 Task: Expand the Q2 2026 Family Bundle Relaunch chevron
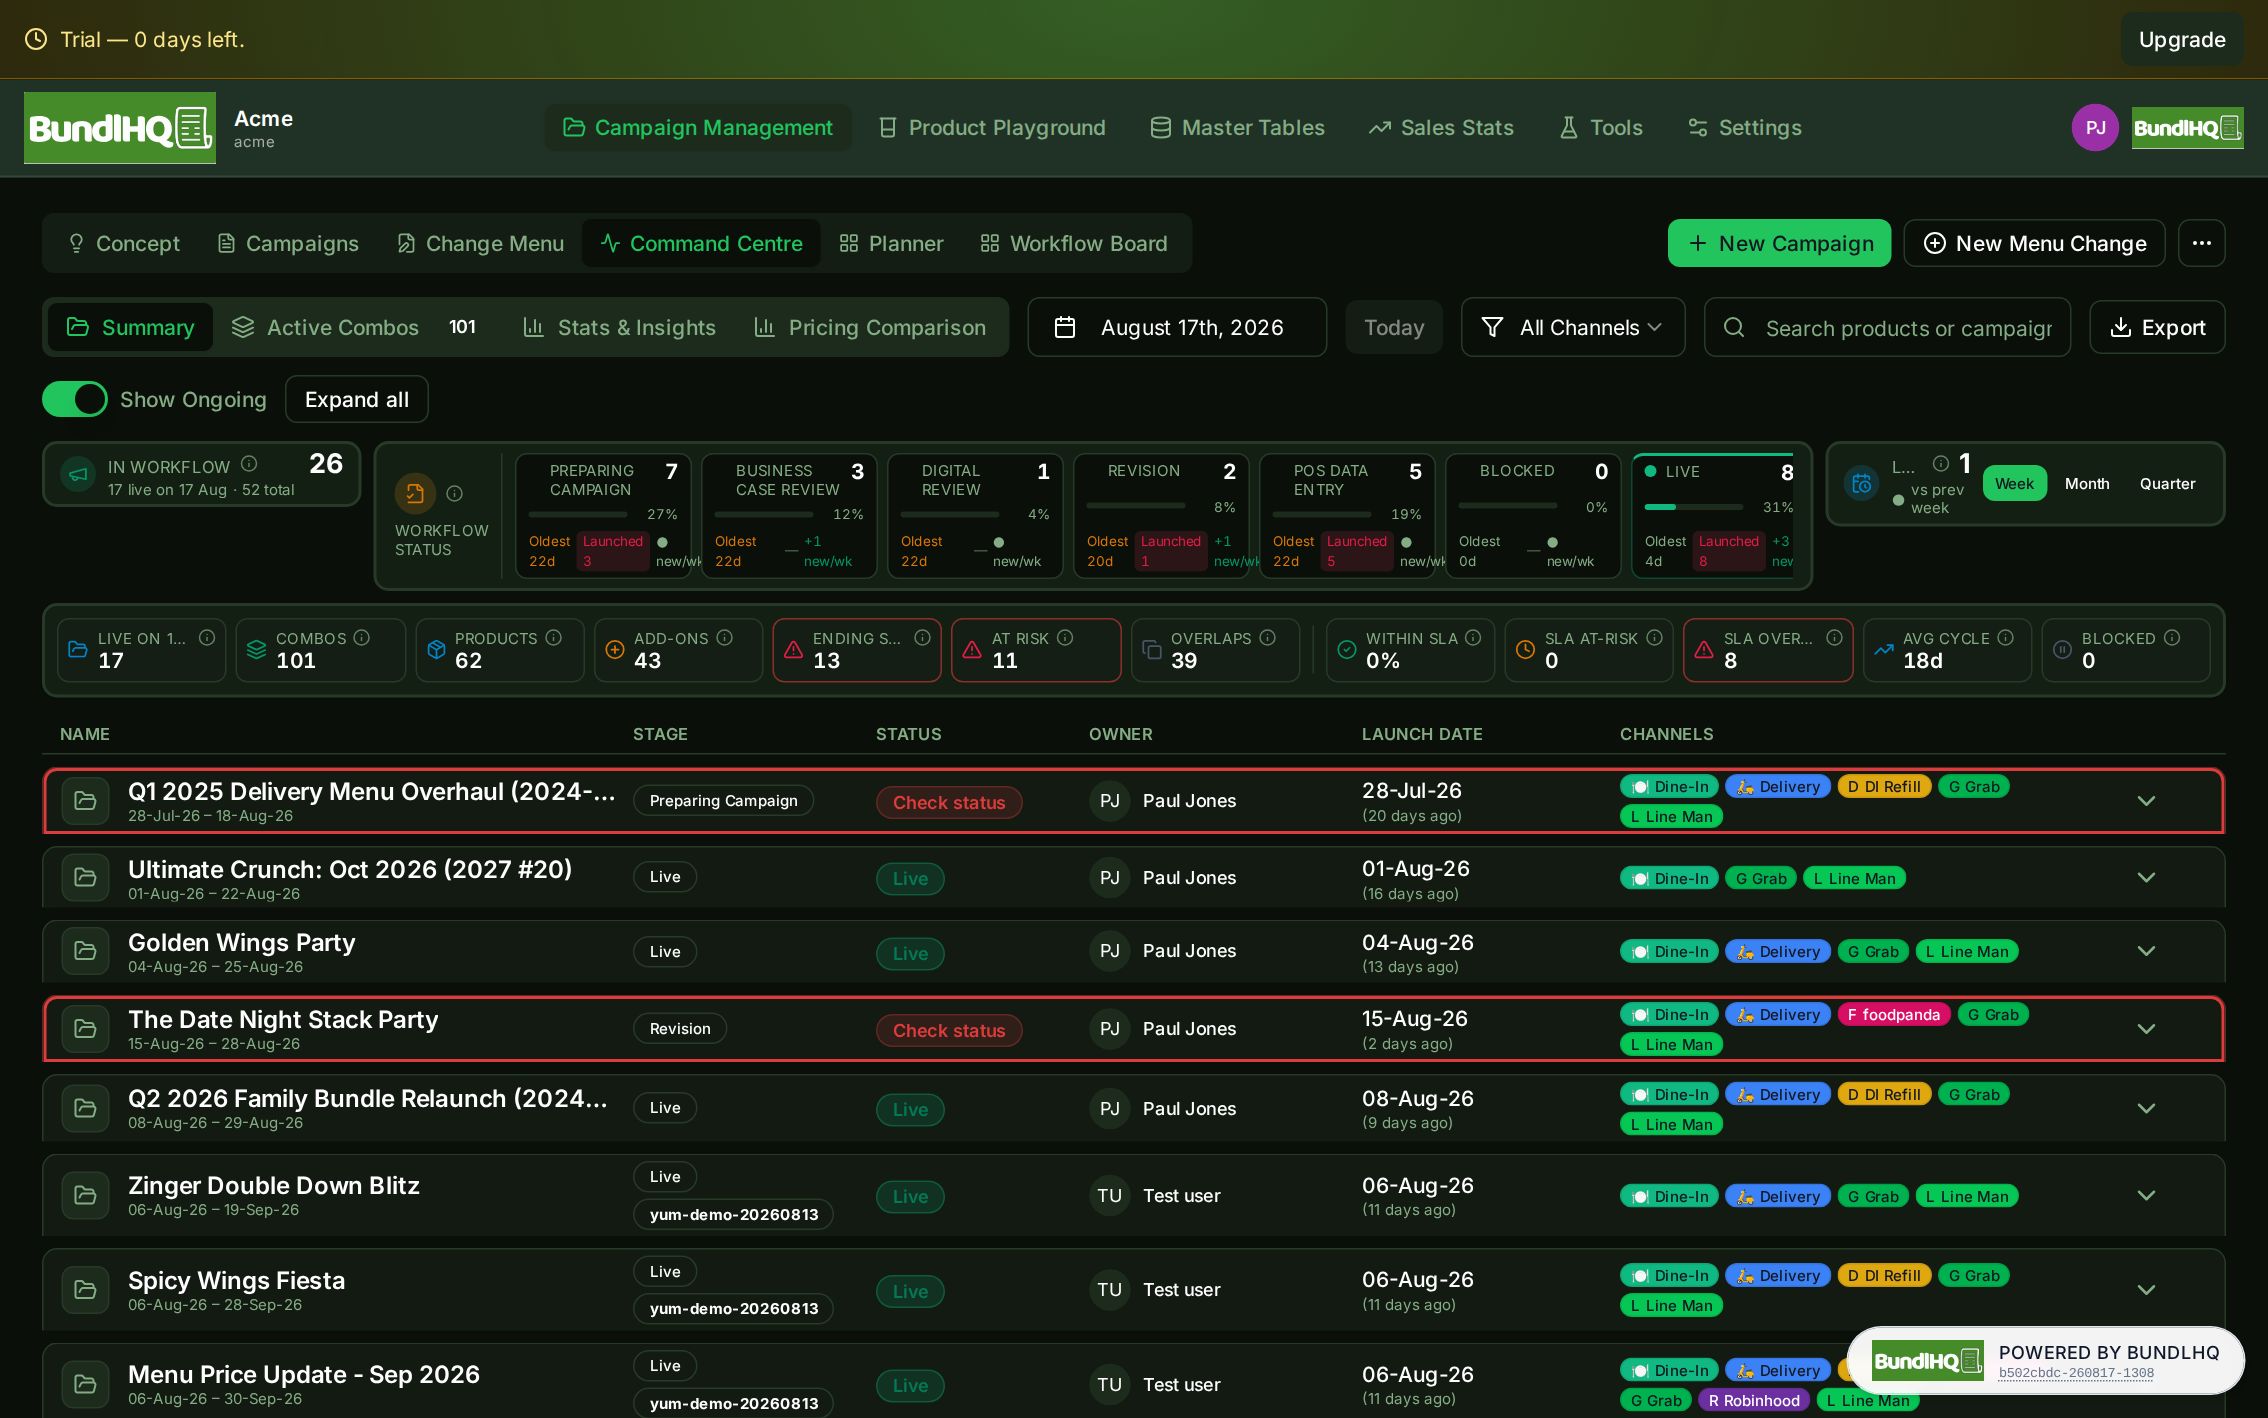pos(2146,1108)
